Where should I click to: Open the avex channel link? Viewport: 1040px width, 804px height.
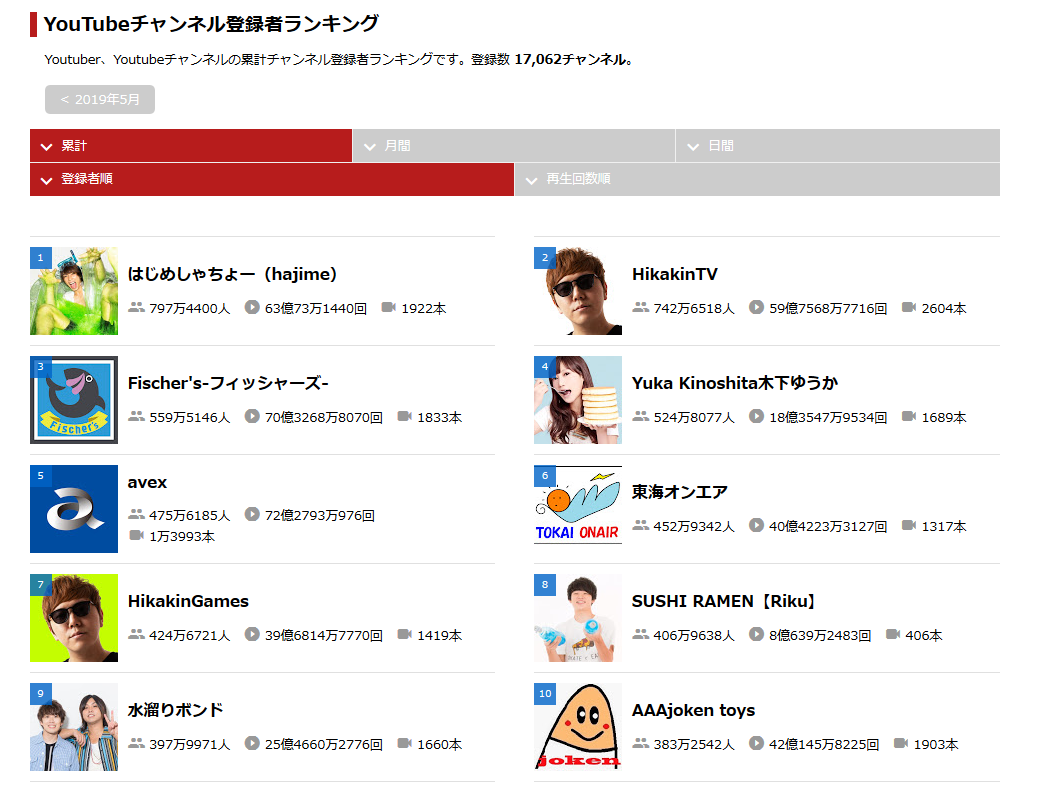pos(147,482)
